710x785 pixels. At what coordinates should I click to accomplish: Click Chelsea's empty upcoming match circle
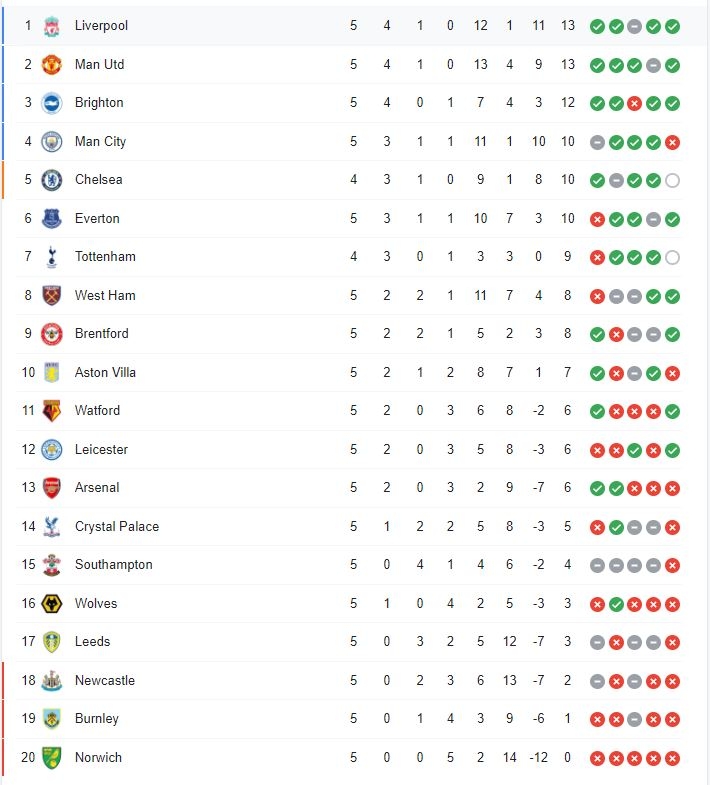pyautogui.click(x=672, y=180)
